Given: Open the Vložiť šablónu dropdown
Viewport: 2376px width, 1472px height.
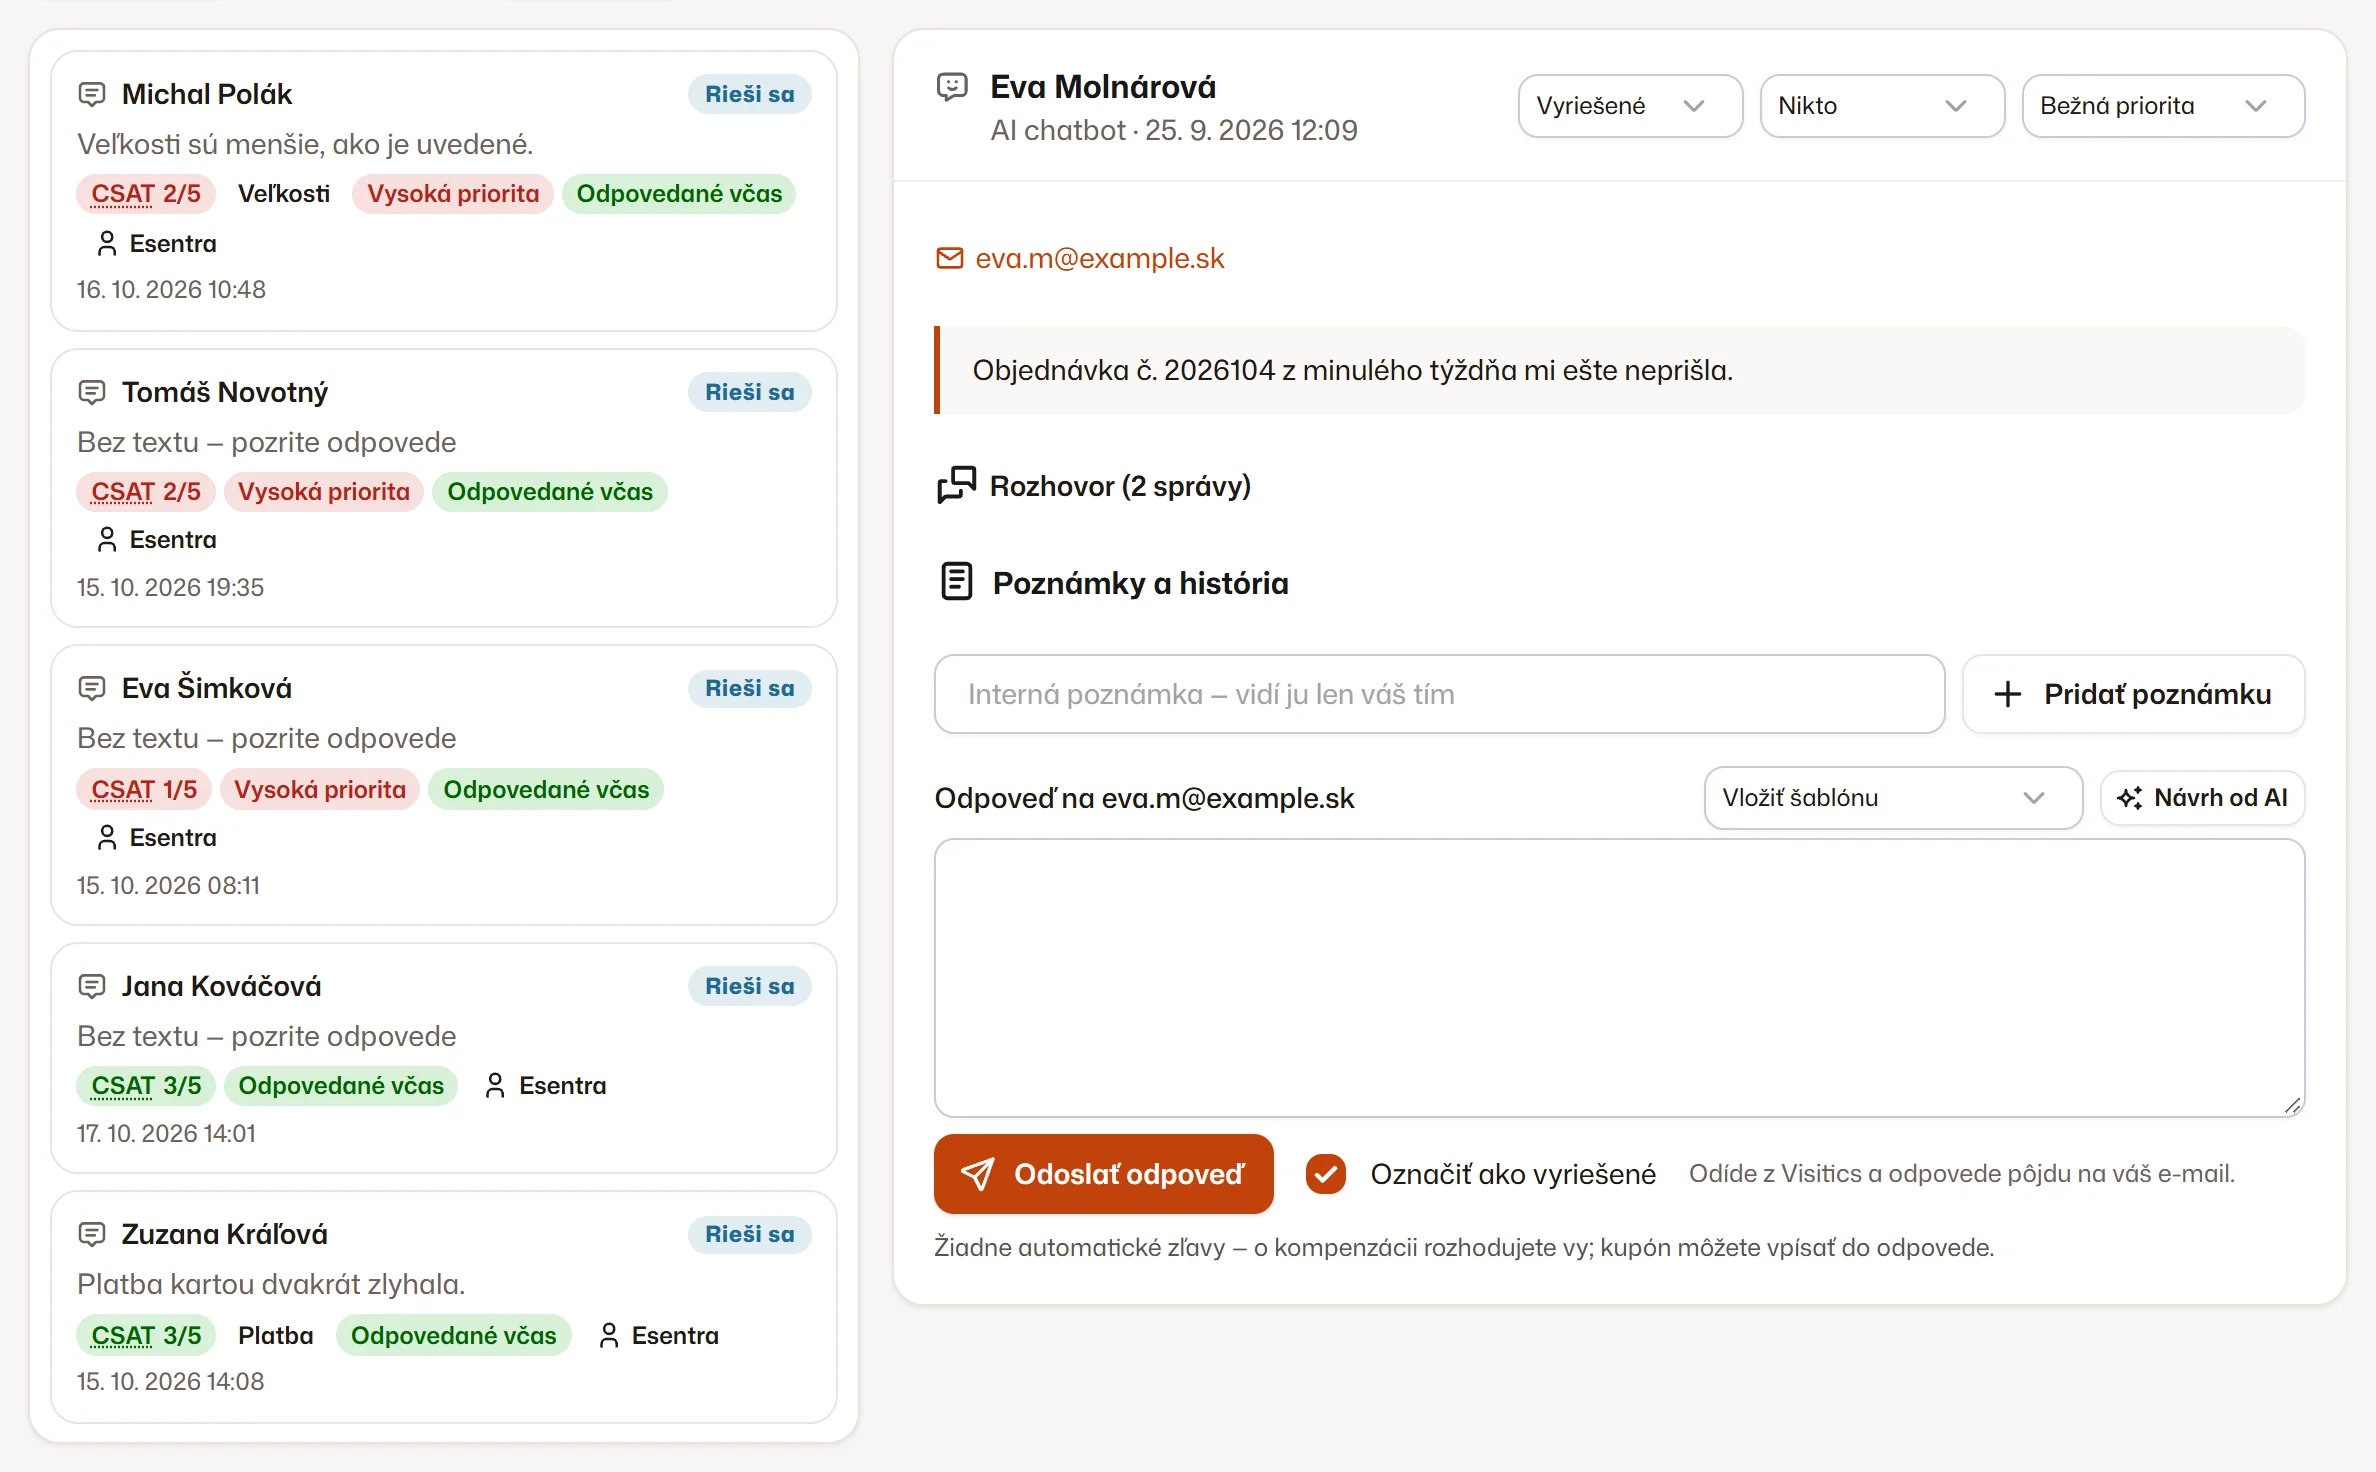Looking at the screenshot, I should (1893, 798).
